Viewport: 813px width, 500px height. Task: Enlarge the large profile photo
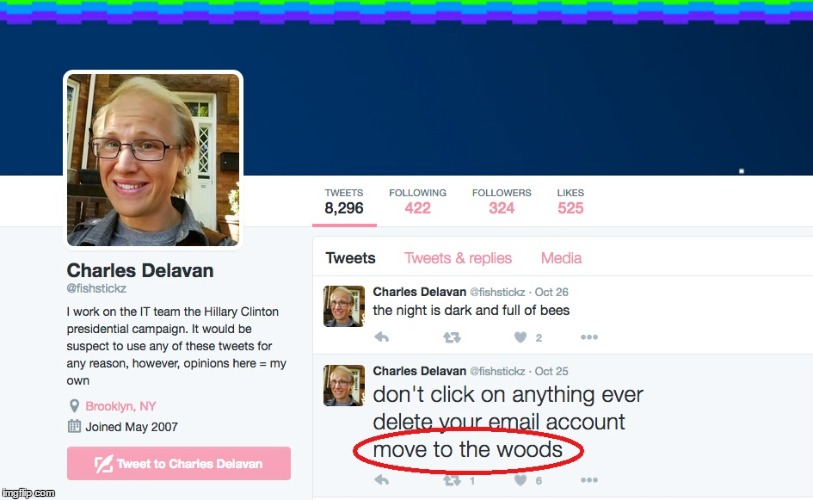tap(153, 159)
